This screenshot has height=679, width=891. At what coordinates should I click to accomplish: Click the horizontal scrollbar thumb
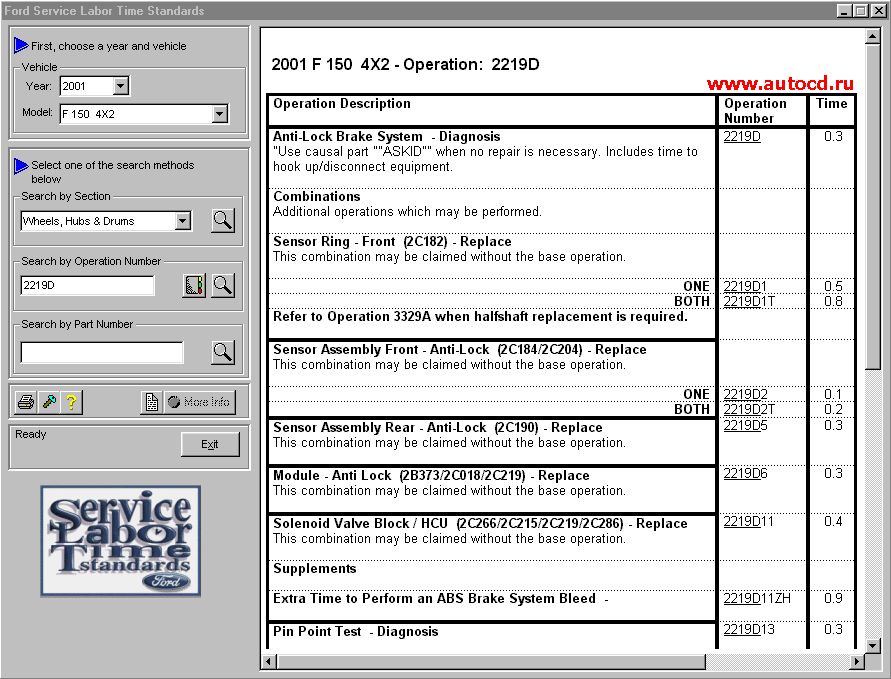tap(491, 661)
